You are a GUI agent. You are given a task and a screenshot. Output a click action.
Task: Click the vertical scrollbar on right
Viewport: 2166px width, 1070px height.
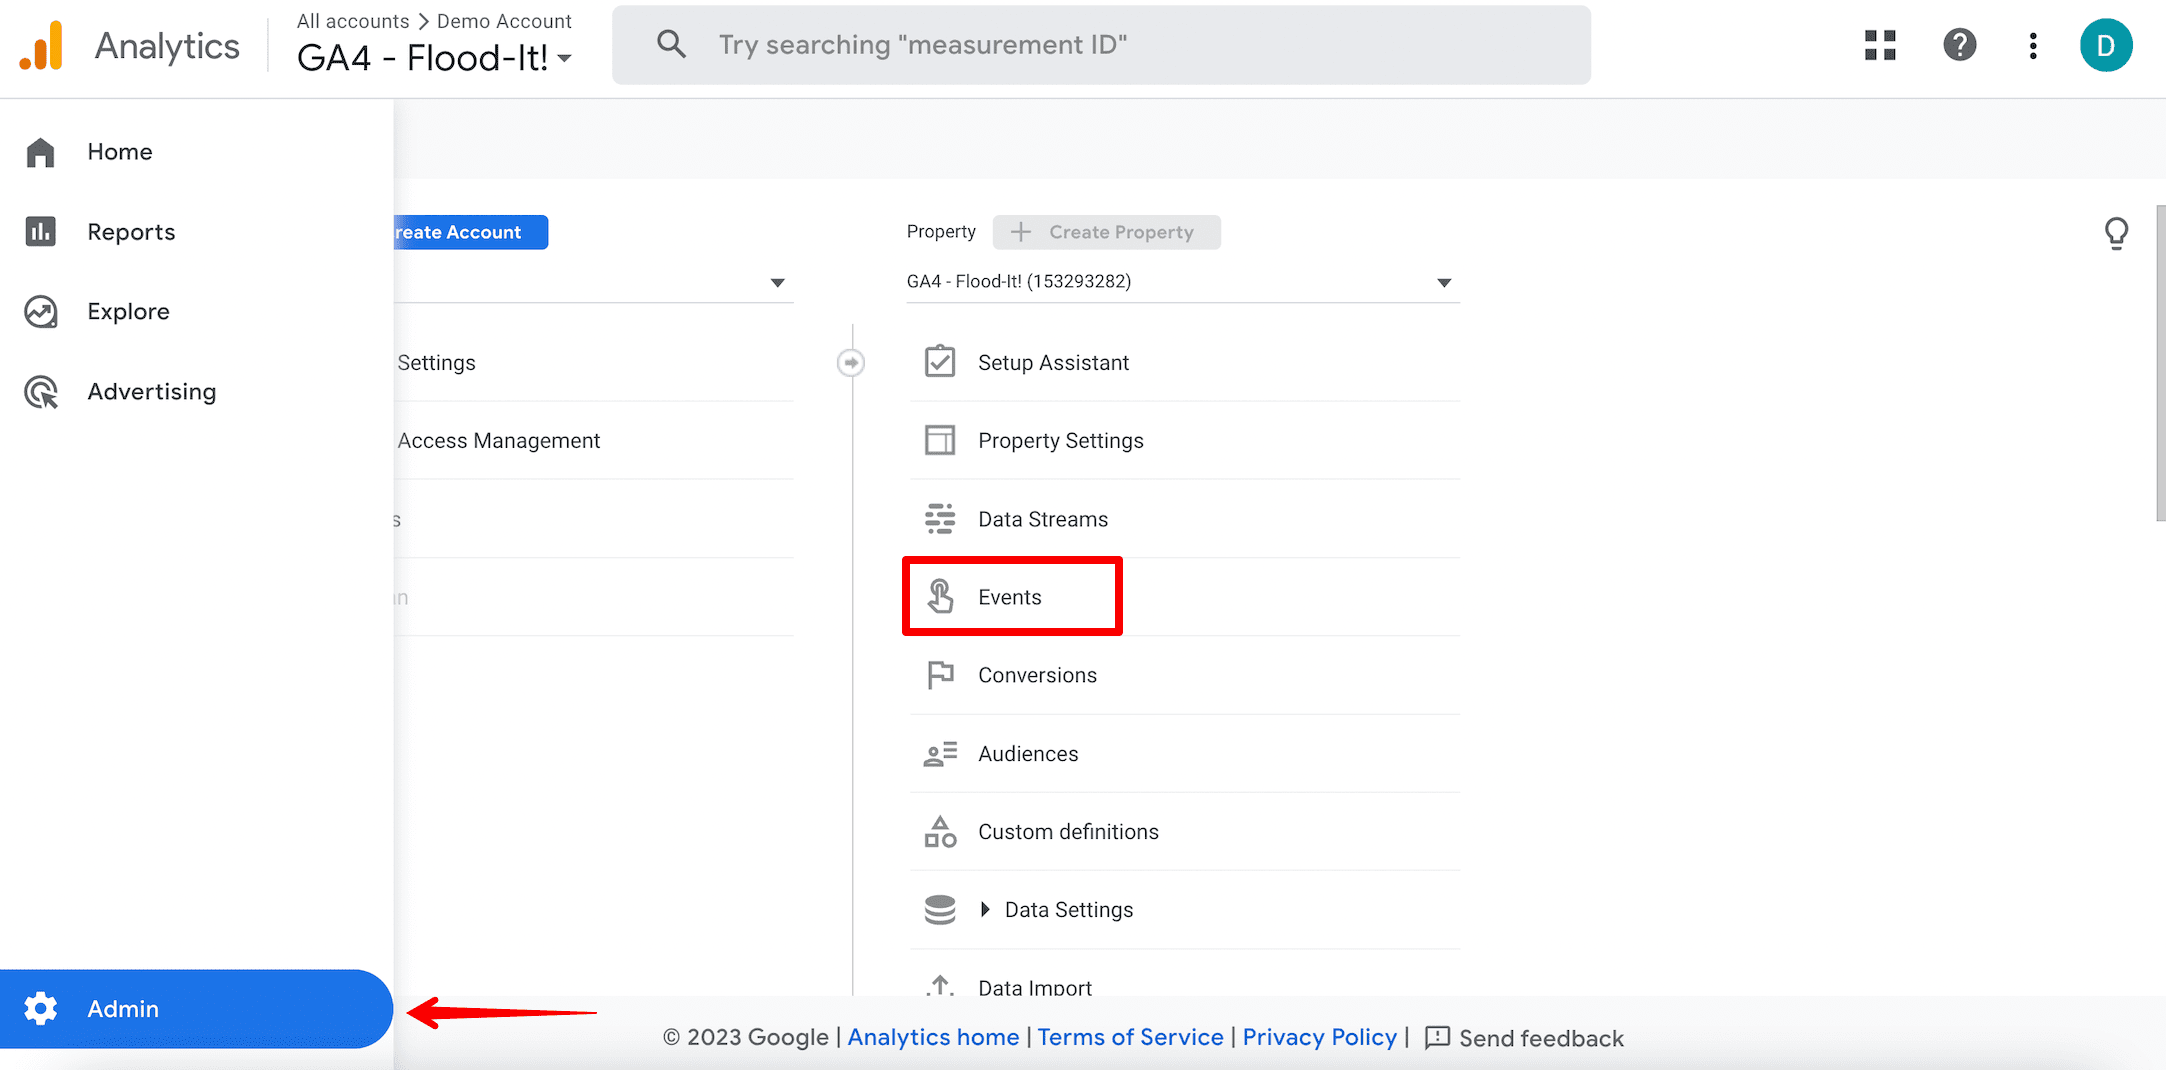coord(2160,363)
